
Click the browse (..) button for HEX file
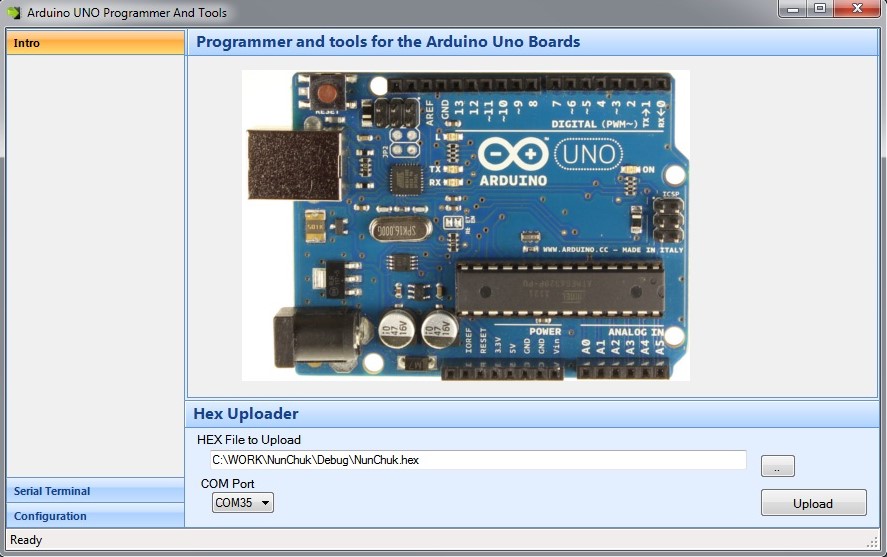pos(777,466)
